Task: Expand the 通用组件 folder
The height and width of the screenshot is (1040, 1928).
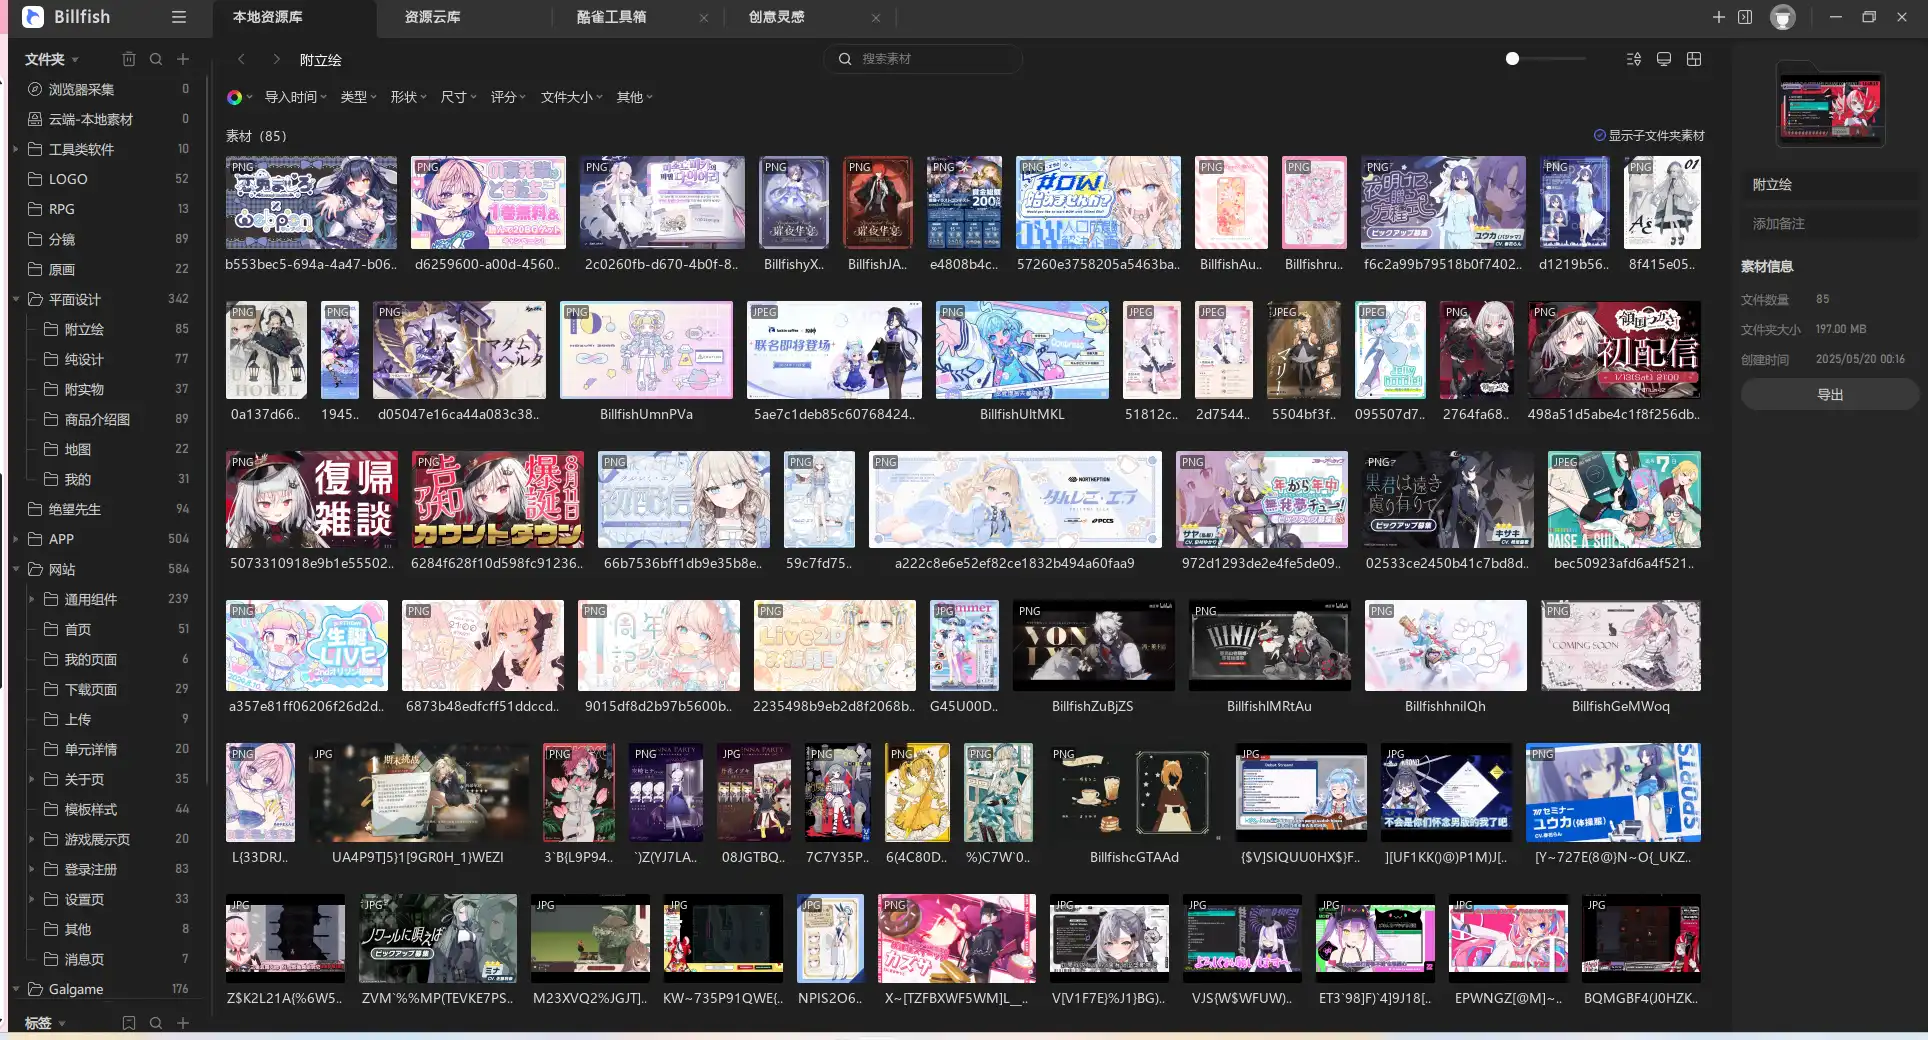Action: tap(32, 599)
